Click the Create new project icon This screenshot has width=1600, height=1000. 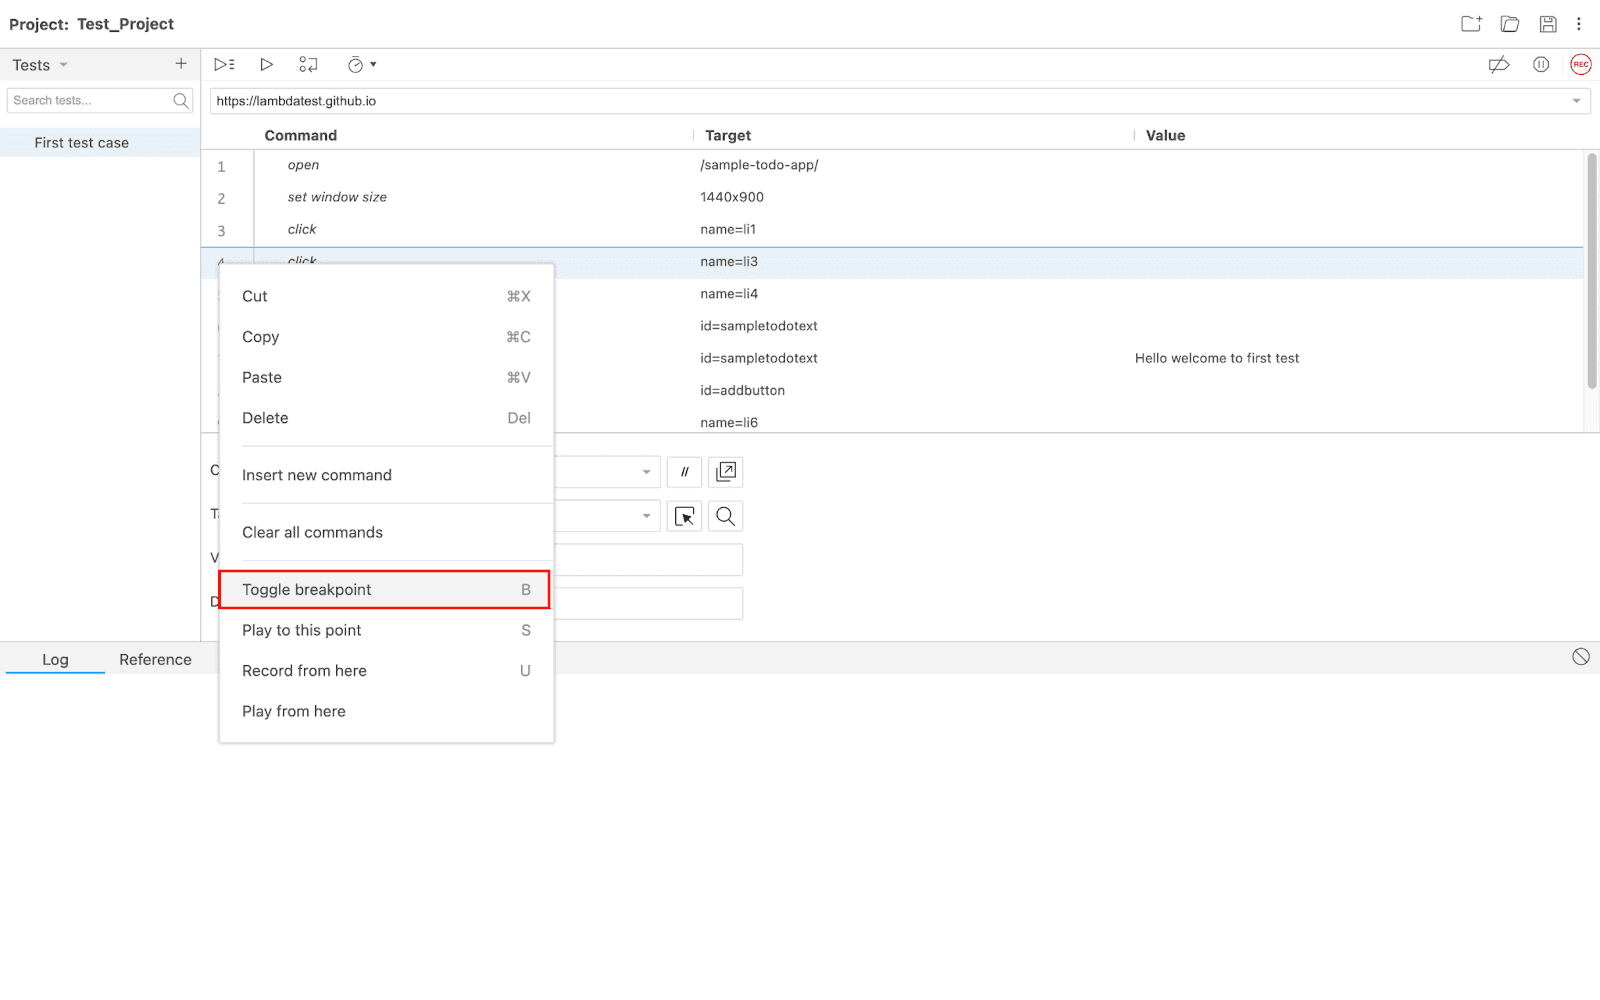point(1471,24)
